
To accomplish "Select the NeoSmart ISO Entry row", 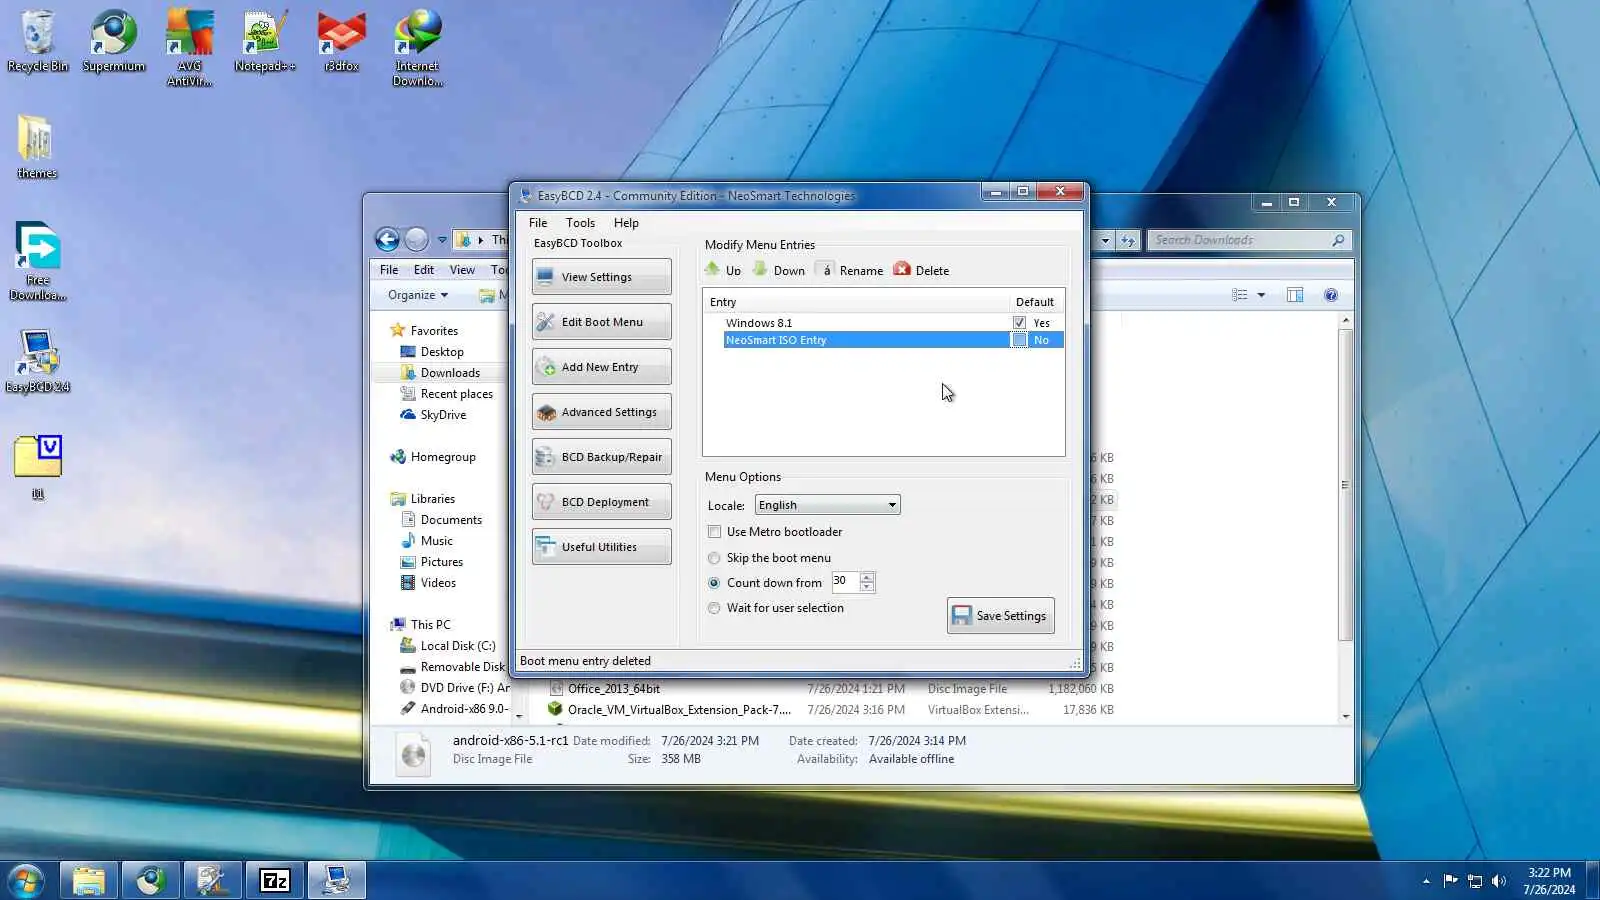I will point(893,340).
